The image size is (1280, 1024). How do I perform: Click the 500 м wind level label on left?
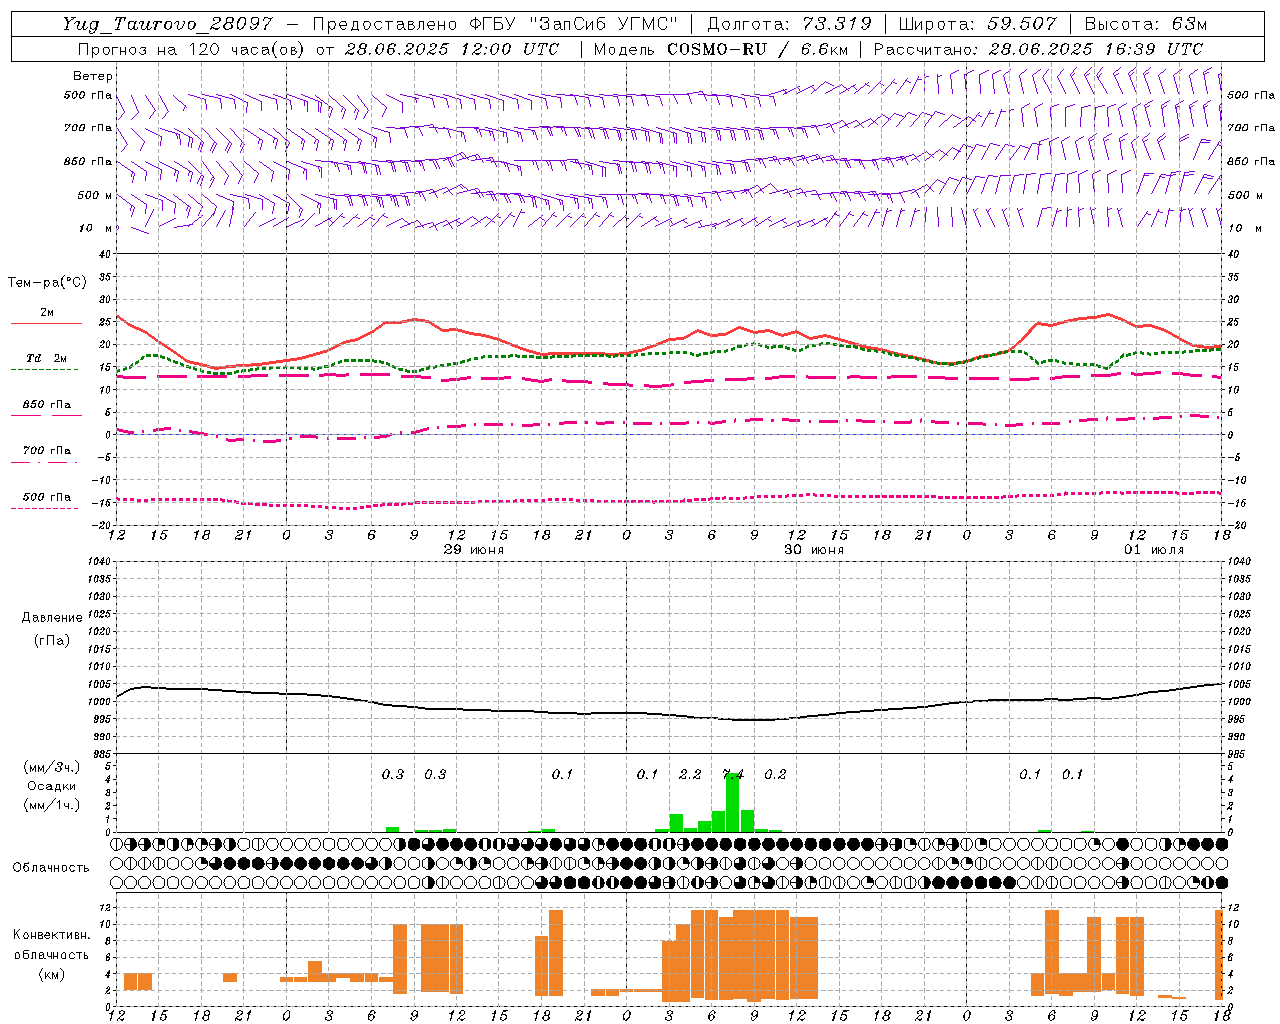click(x=95, y=195)
